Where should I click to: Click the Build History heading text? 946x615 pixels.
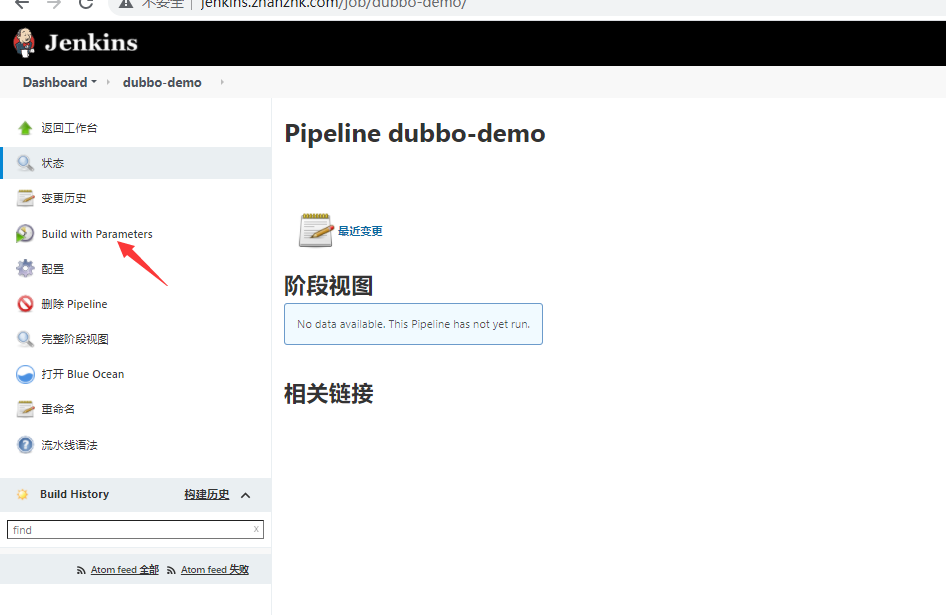click(x=74, y=494)
